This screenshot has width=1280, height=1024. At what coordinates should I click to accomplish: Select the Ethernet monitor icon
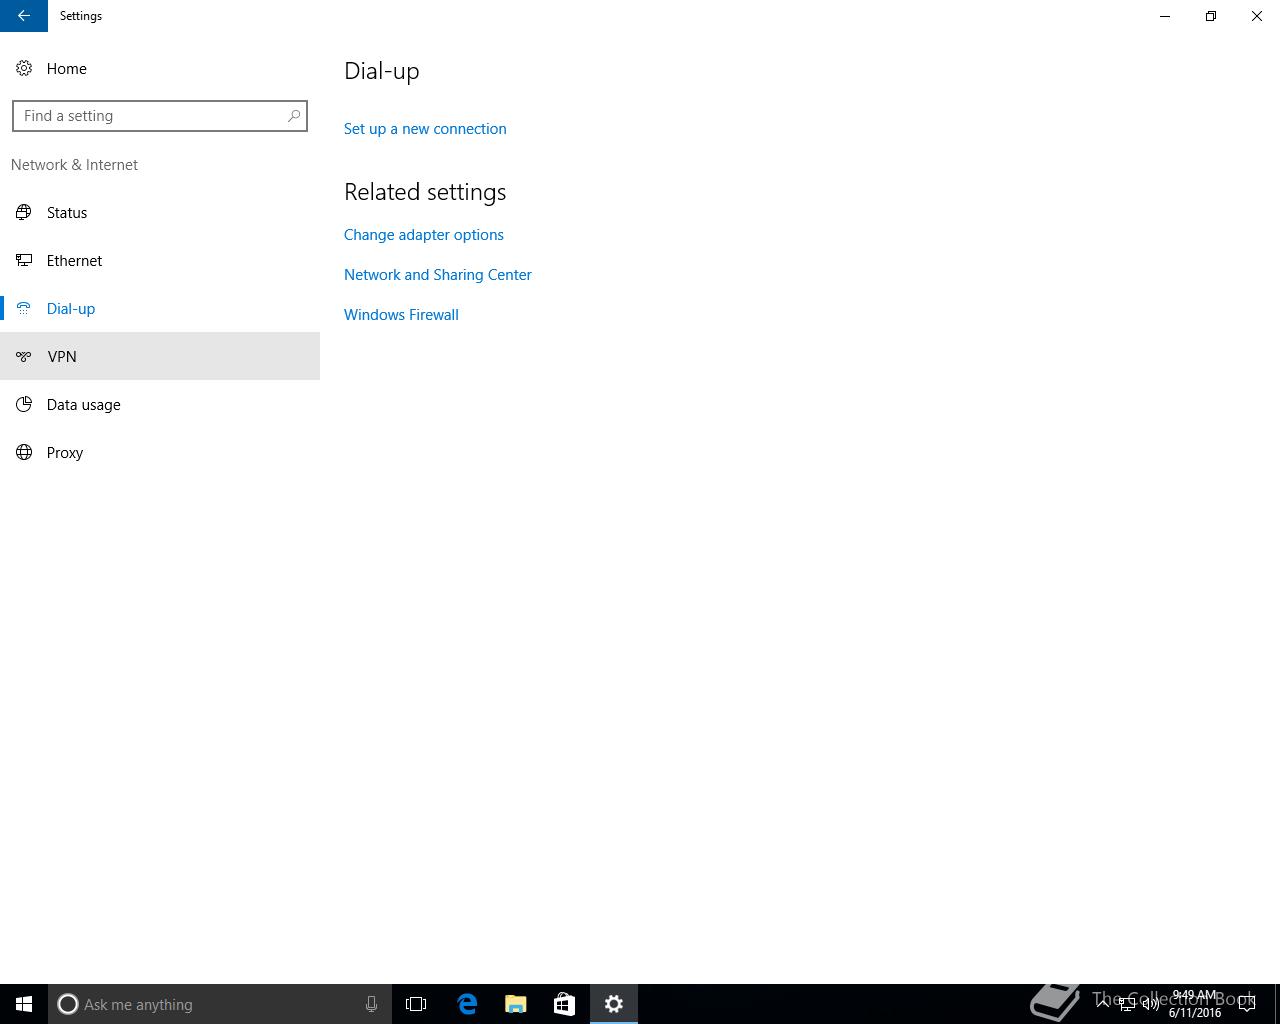(24, 260)
